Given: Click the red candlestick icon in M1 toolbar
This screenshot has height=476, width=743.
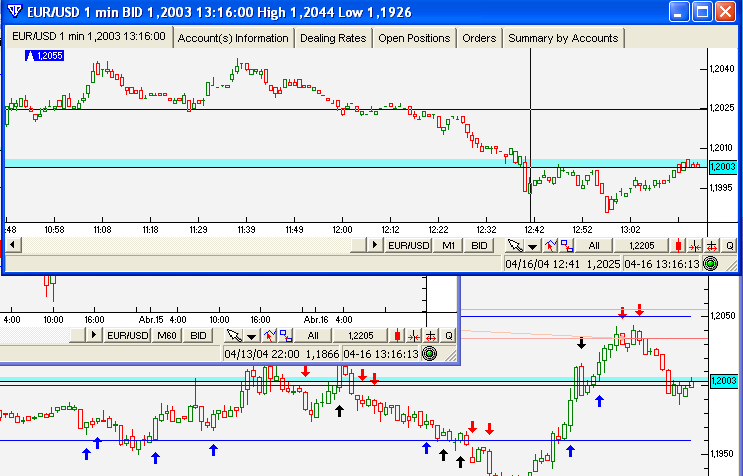Looking at the screenshot, I should [679, 245].
